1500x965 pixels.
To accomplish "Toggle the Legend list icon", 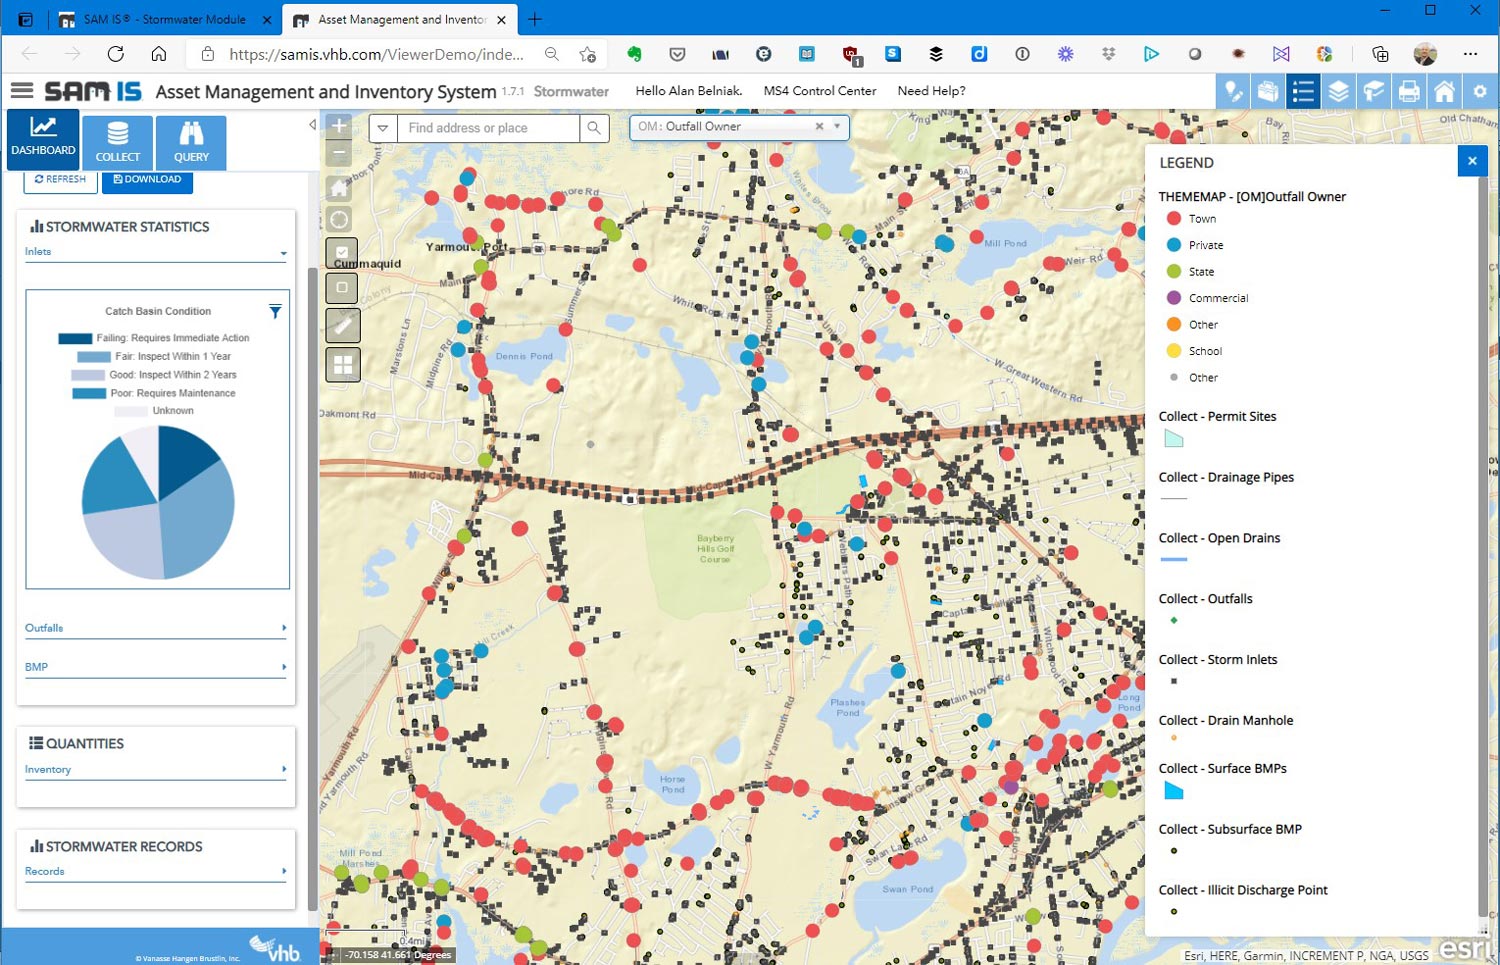I will pos(1302,92).
